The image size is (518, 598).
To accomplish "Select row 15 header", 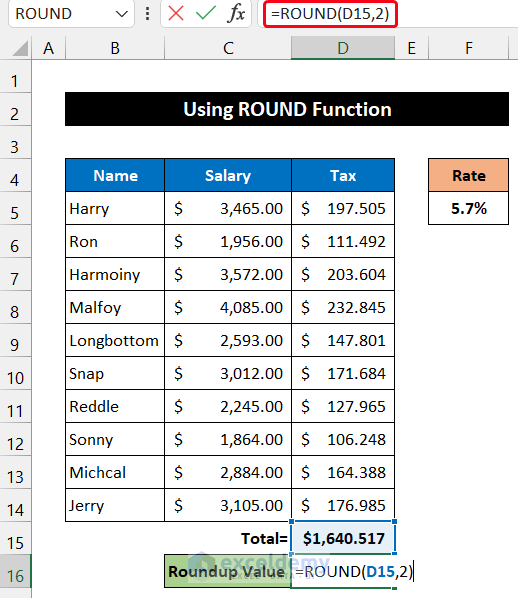I will coord(15,538).
